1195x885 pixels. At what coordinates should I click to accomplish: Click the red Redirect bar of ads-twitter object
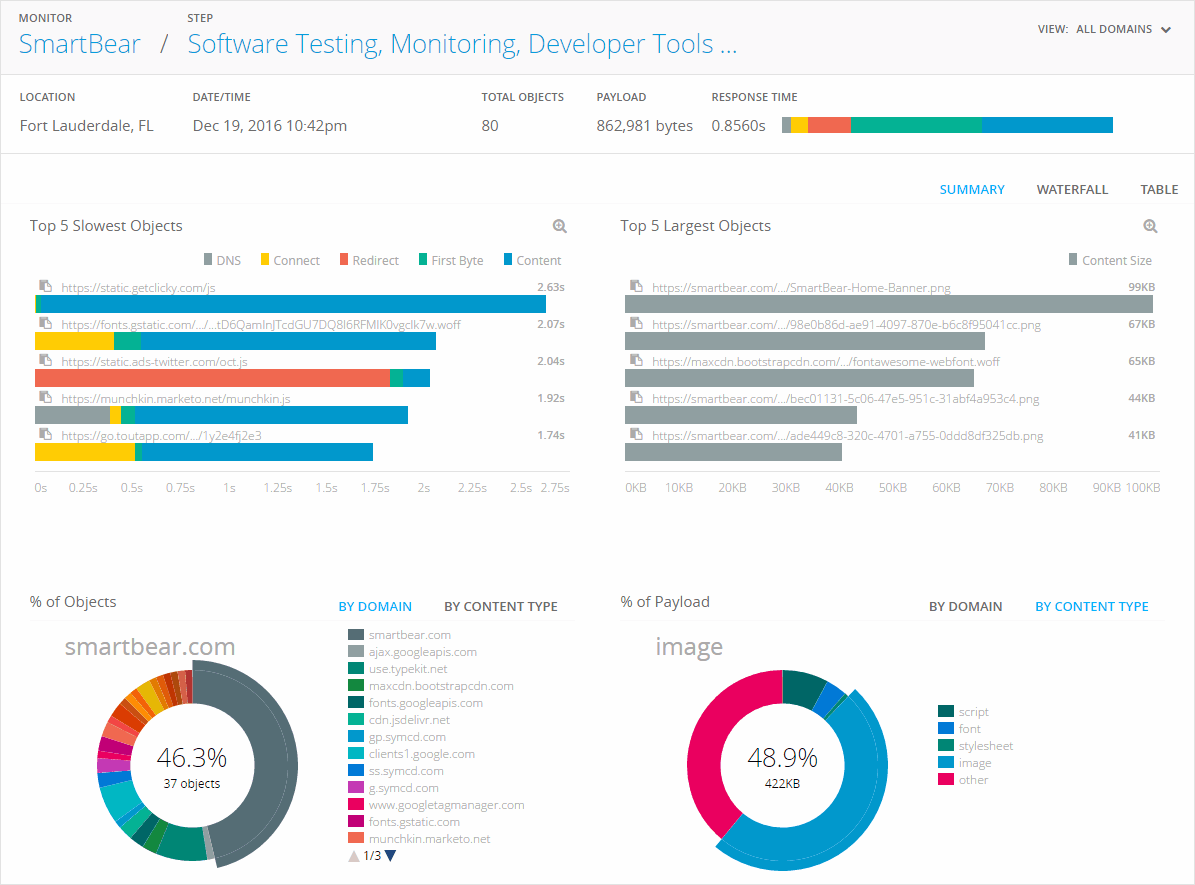[213, 378]
